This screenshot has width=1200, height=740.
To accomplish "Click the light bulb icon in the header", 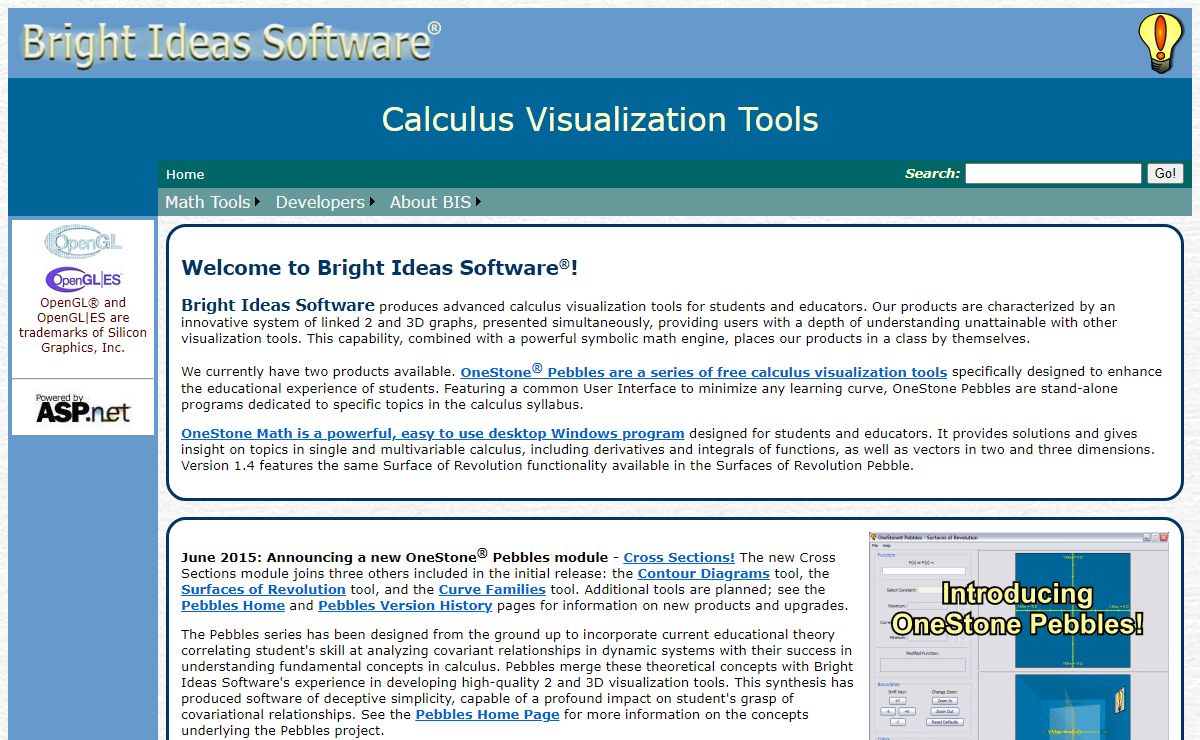I will [x=1160, y=43].
